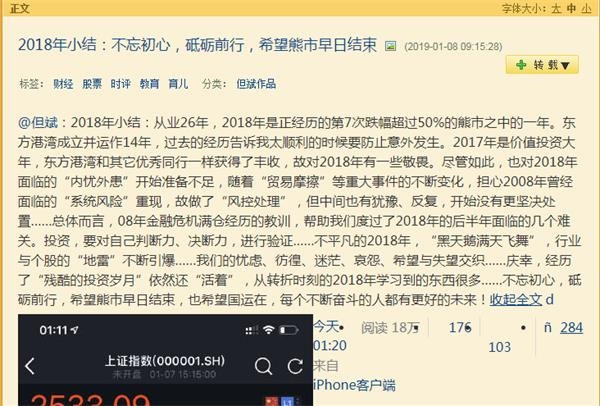Click the Wi-Fi icon in phone status bar

269,329
